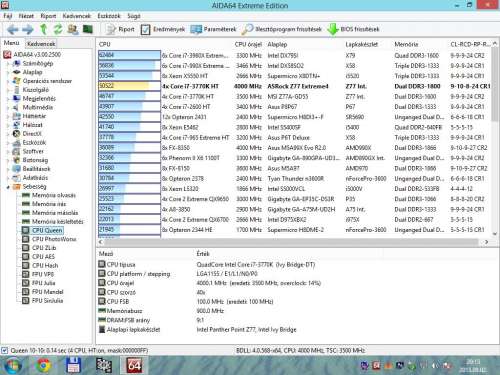Click the floppy disk taskbar icon

click(73, 365)
